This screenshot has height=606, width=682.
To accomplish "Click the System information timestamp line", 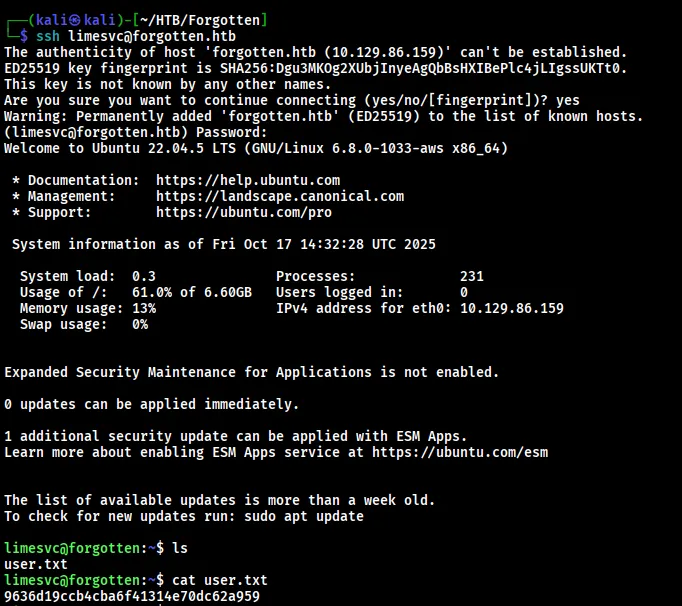I will pyautogui.click(x=224, y=244).
